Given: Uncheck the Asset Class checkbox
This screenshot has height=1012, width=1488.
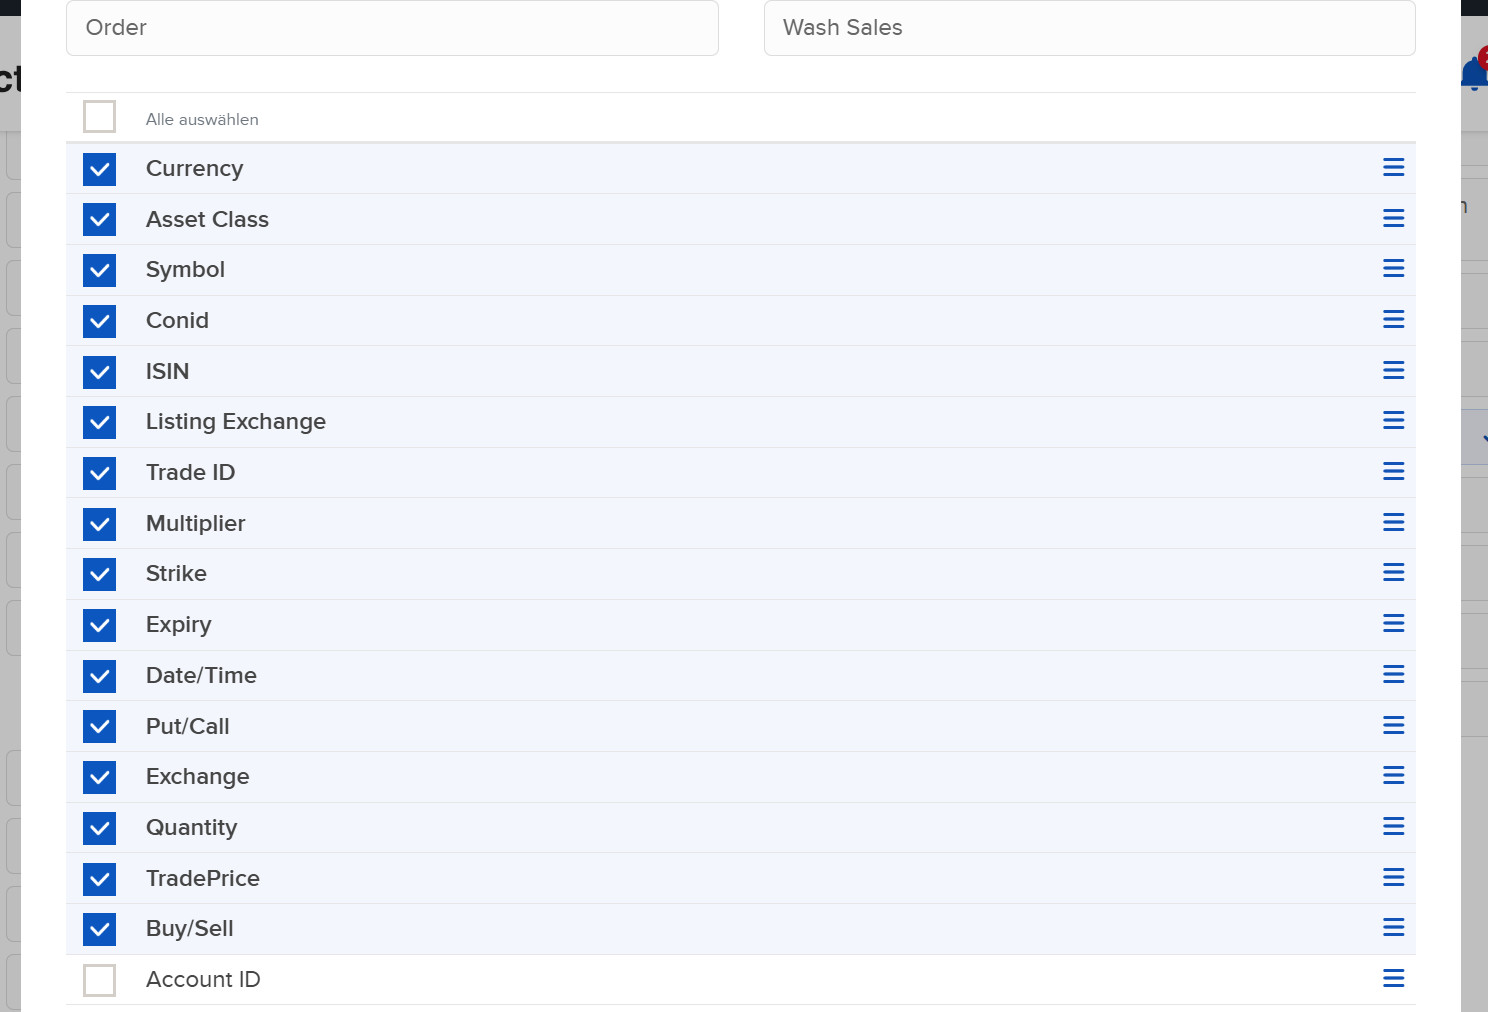Looking at the screenshot, I should point(100,220).
